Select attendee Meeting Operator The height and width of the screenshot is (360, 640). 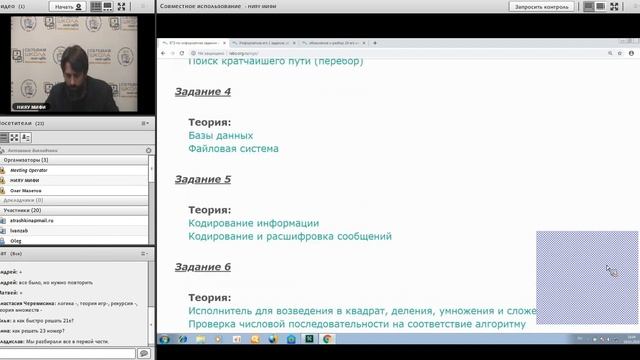[x=74, y=170]
